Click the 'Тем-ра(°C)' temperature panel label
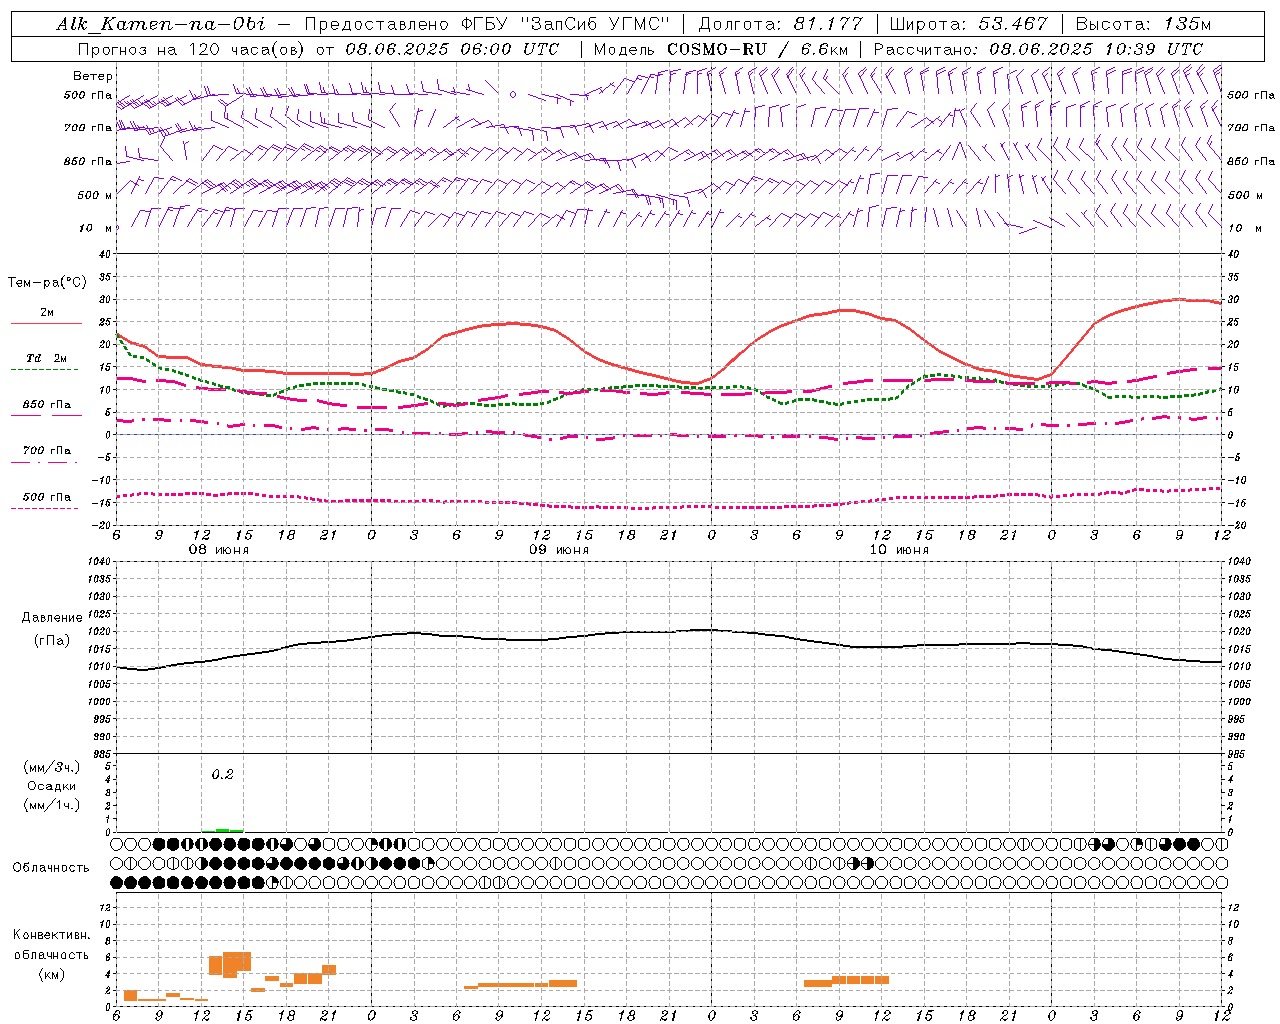This screenshot has width=1280, height=1024. 47,283
